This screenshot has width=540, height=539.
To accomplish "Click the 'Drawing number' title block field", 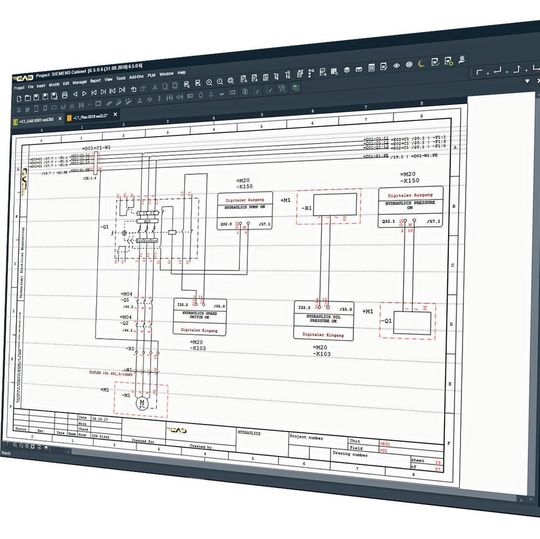I will coord(350,454).
